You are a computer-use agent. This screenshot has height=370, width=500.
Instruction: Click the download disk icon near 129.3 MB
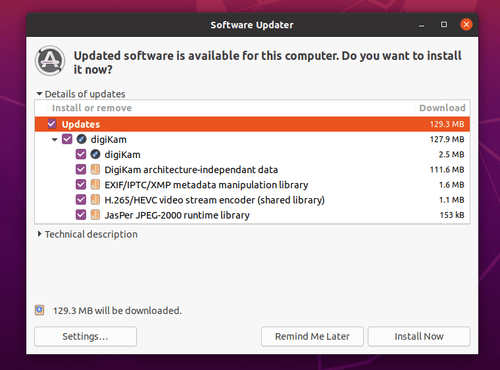coord(40,310)
